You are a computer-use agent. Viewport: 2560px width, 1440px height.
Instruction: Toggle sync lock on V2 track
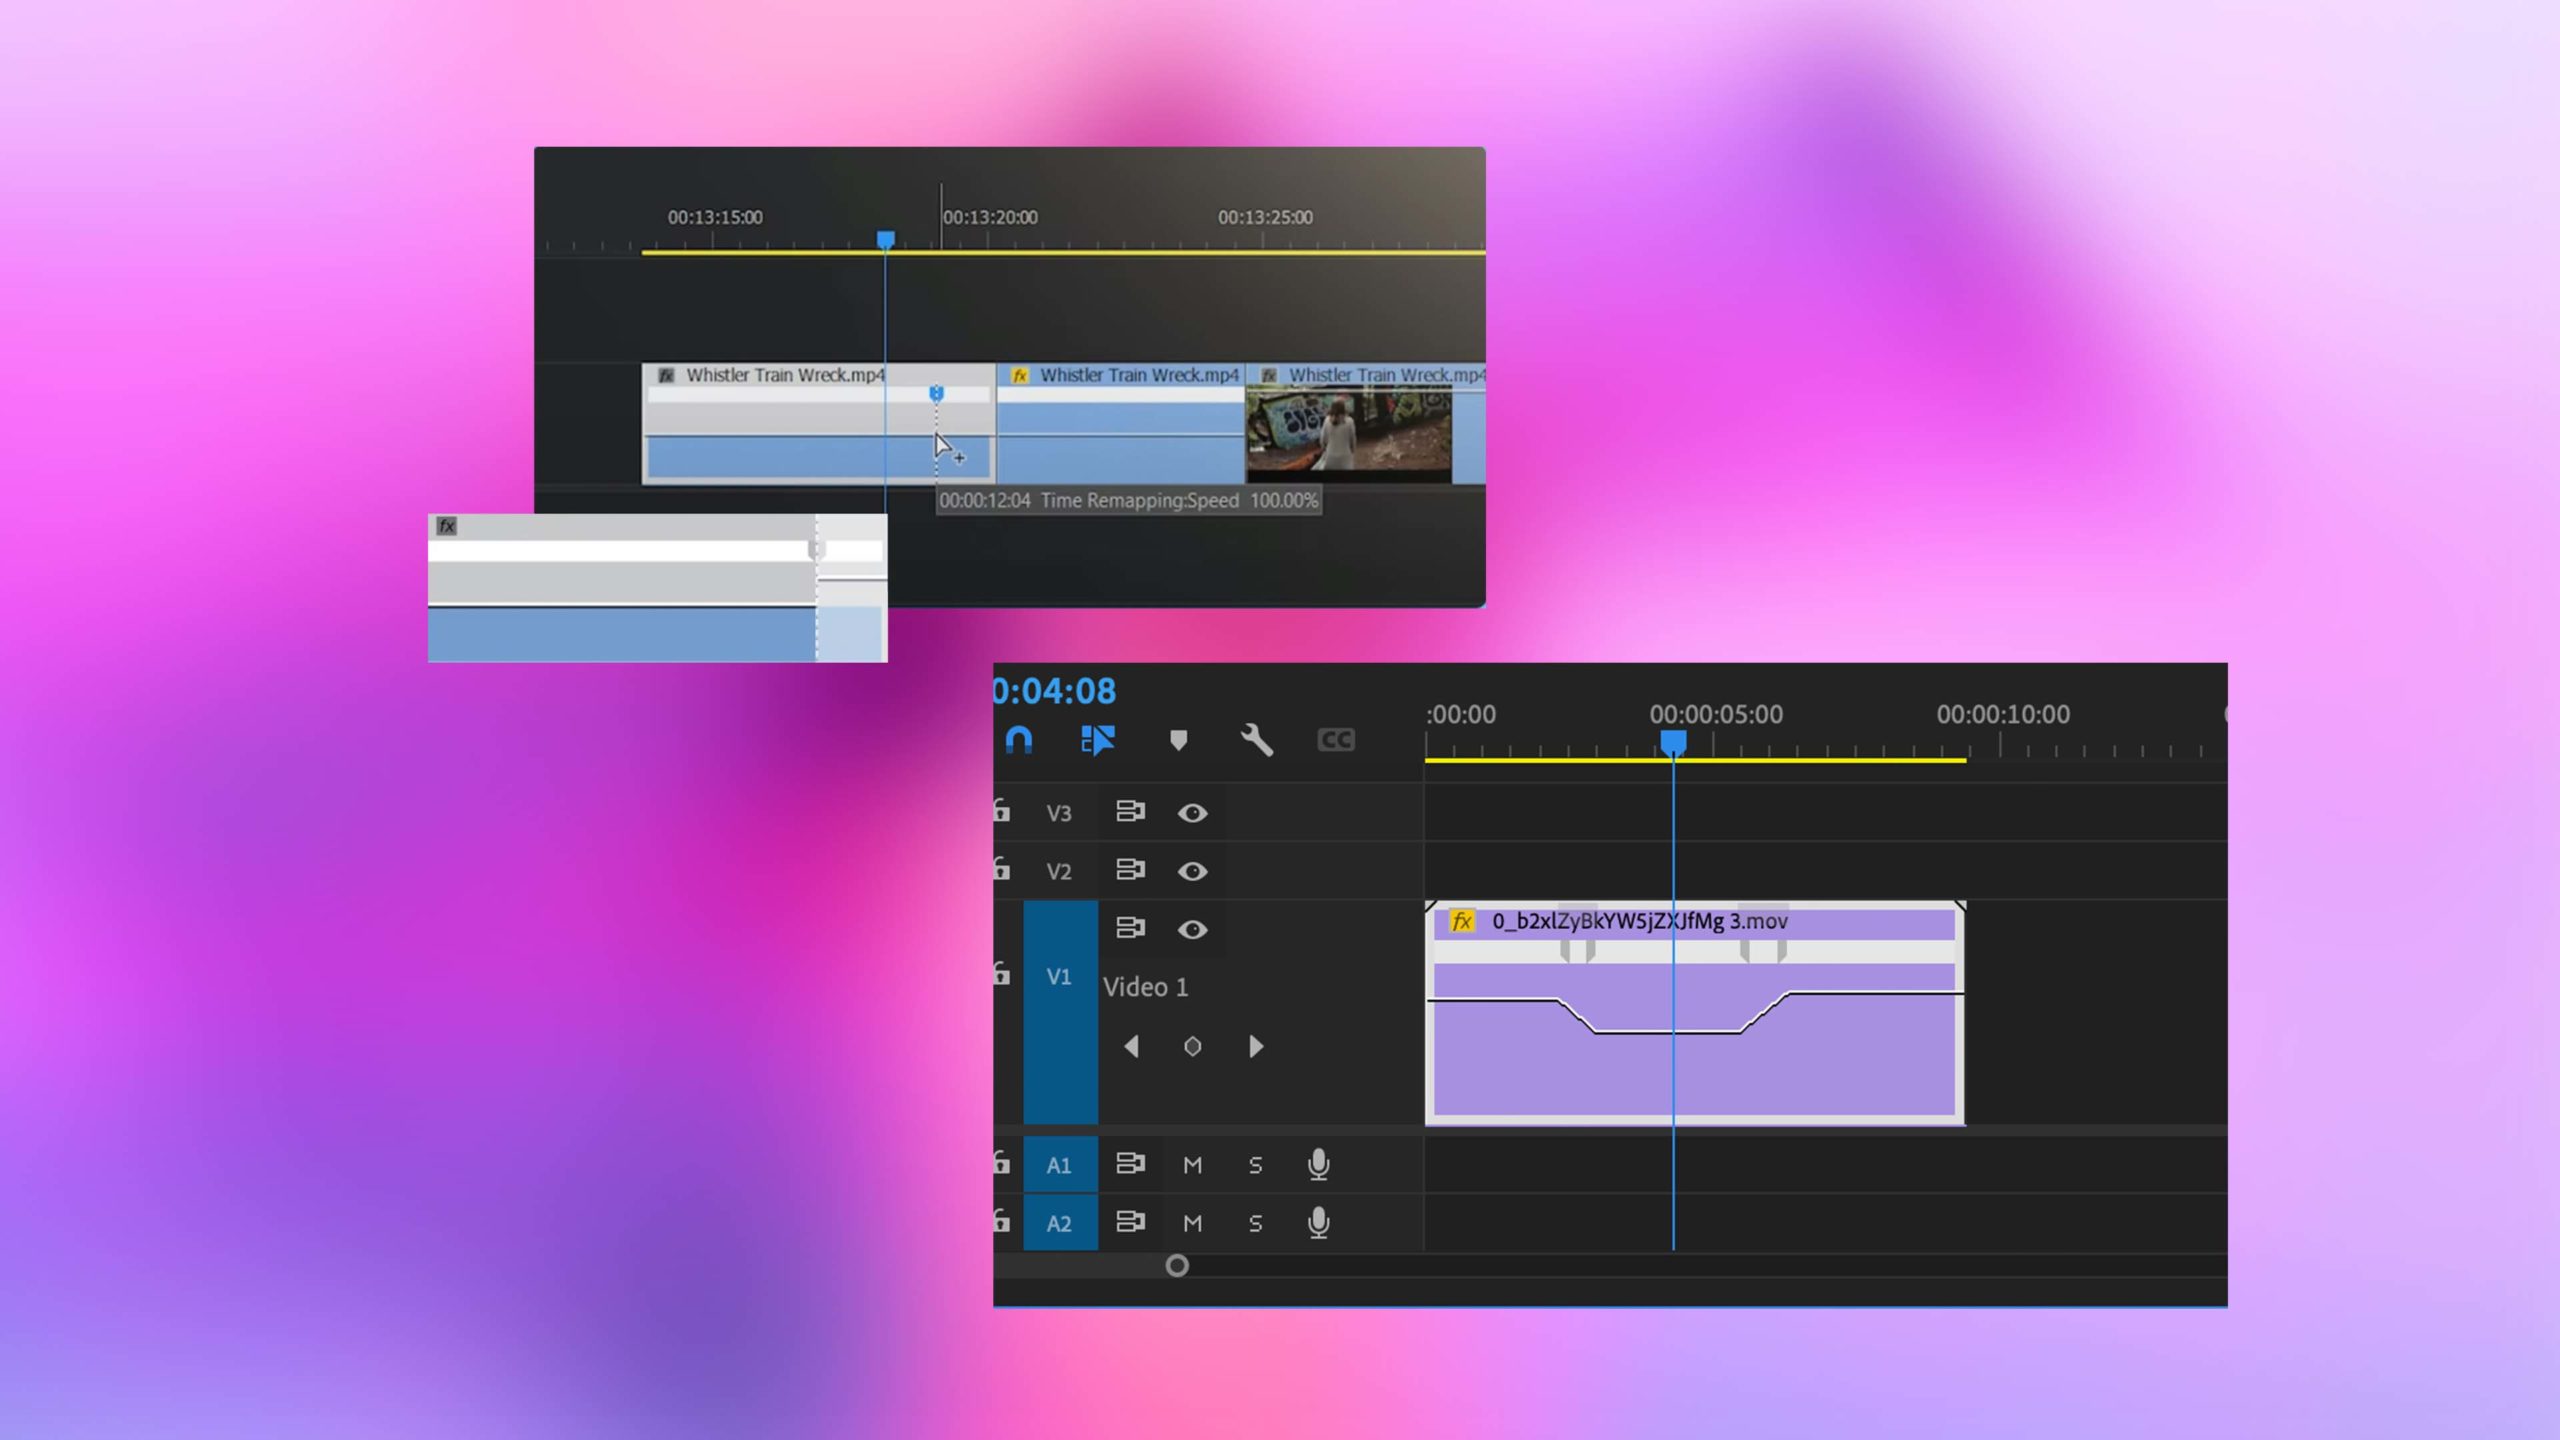(1130, 869)
